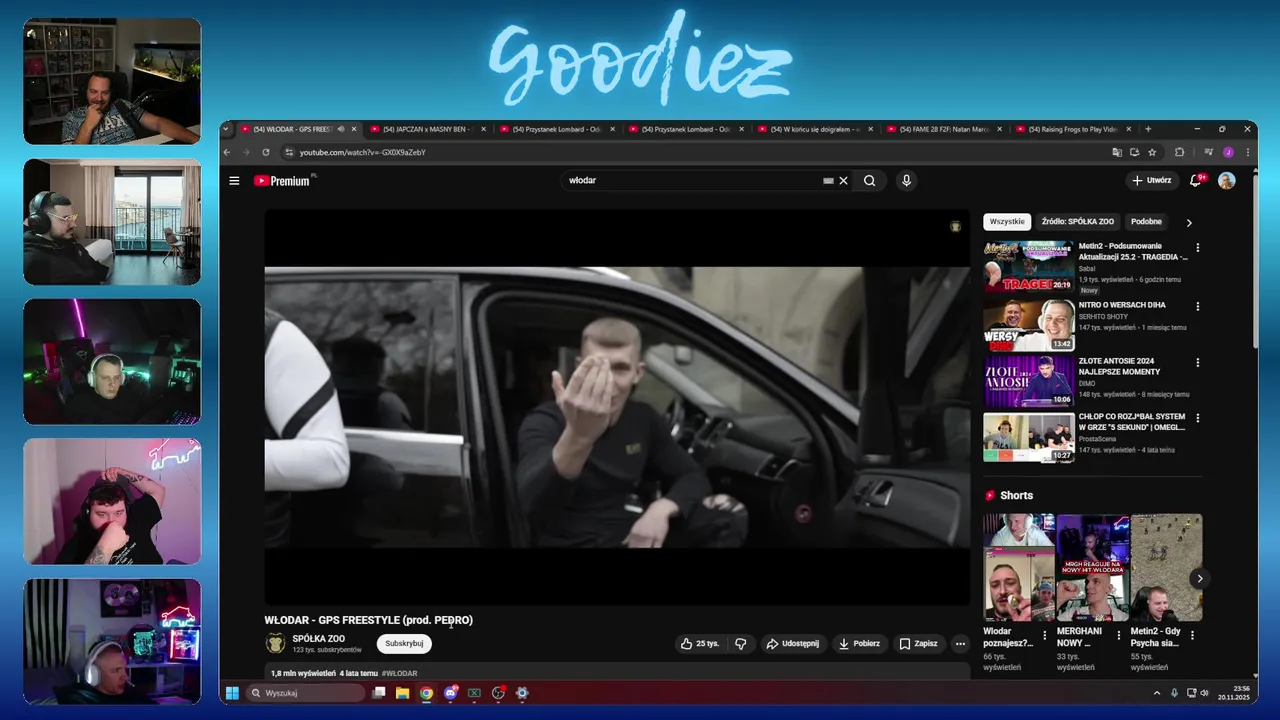Open NITRO O WERSACH DIHA thumbnail
Screen dimensions: 1280x720
[1028, 325]
